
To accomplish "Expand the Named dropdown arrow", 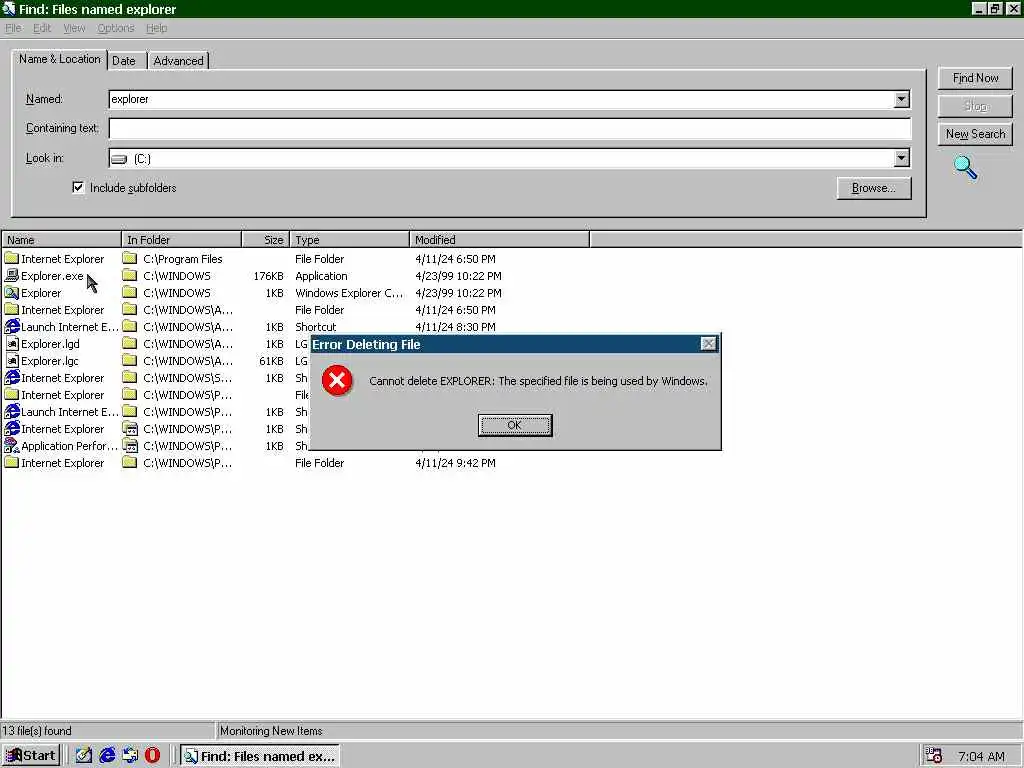I will 901,99.
